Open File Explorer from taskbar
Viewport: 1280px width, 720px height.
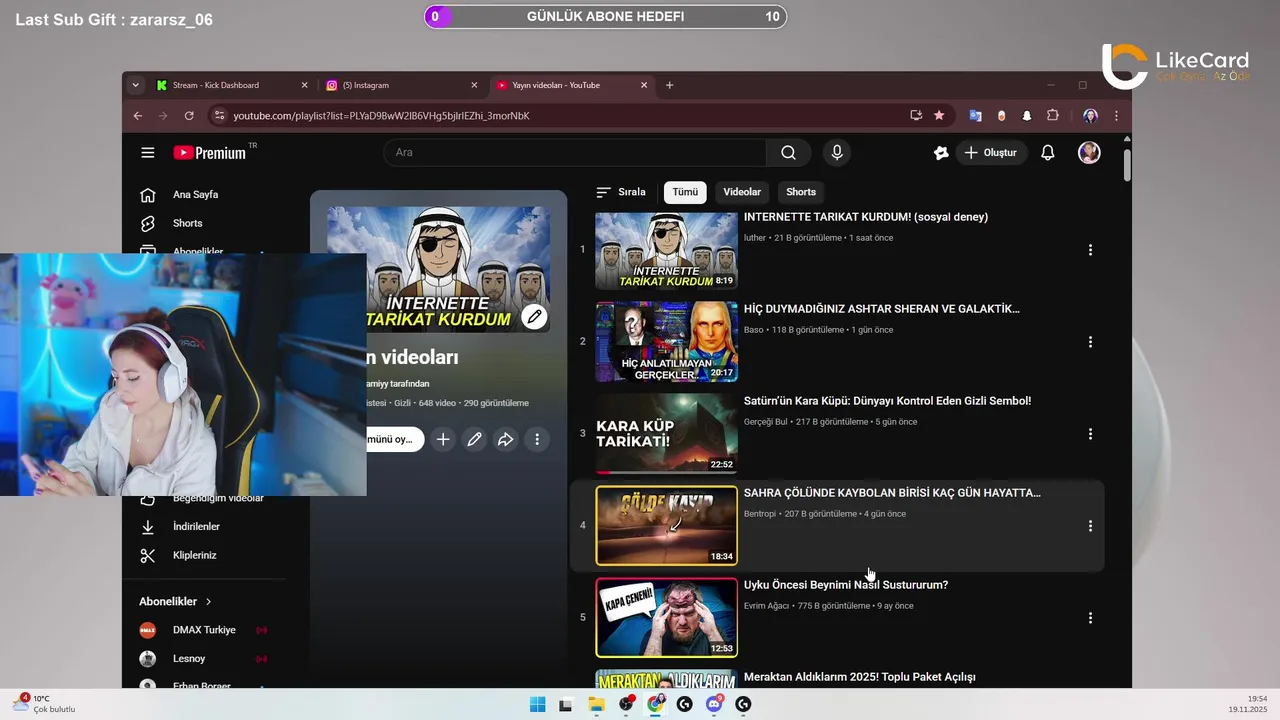click(596, 704)
